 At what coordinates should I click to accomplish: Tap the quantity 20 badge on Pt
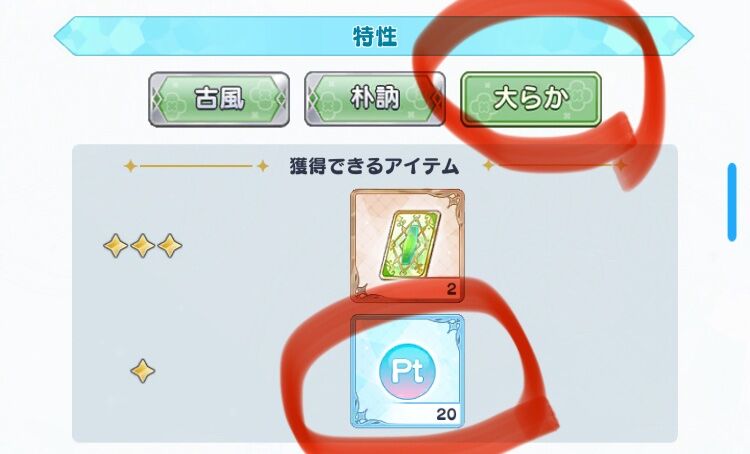(x=446, y=414)
